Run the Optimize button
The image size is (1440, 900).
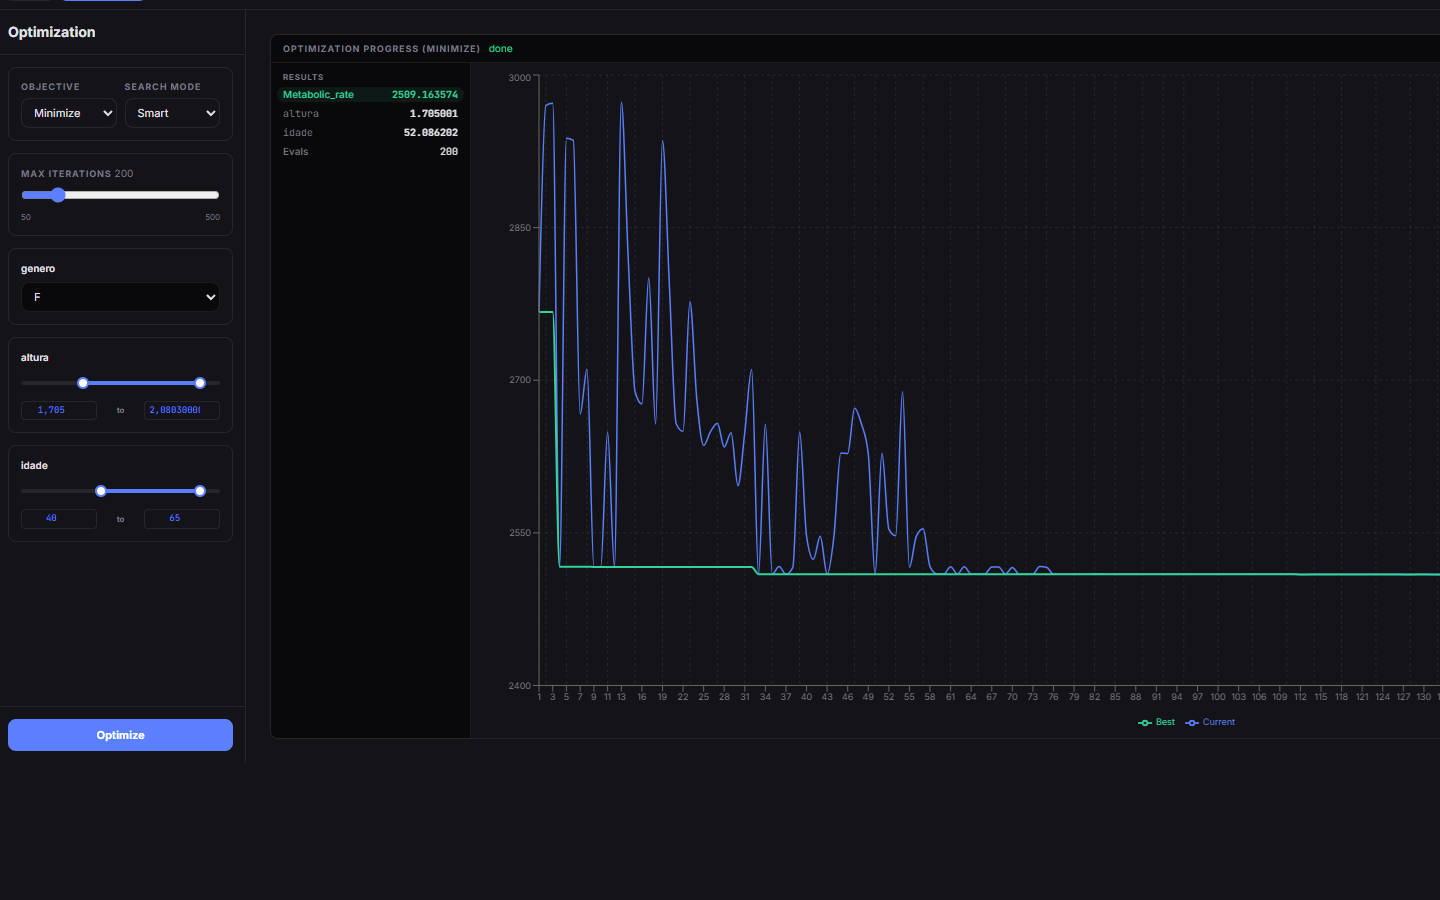120,735
